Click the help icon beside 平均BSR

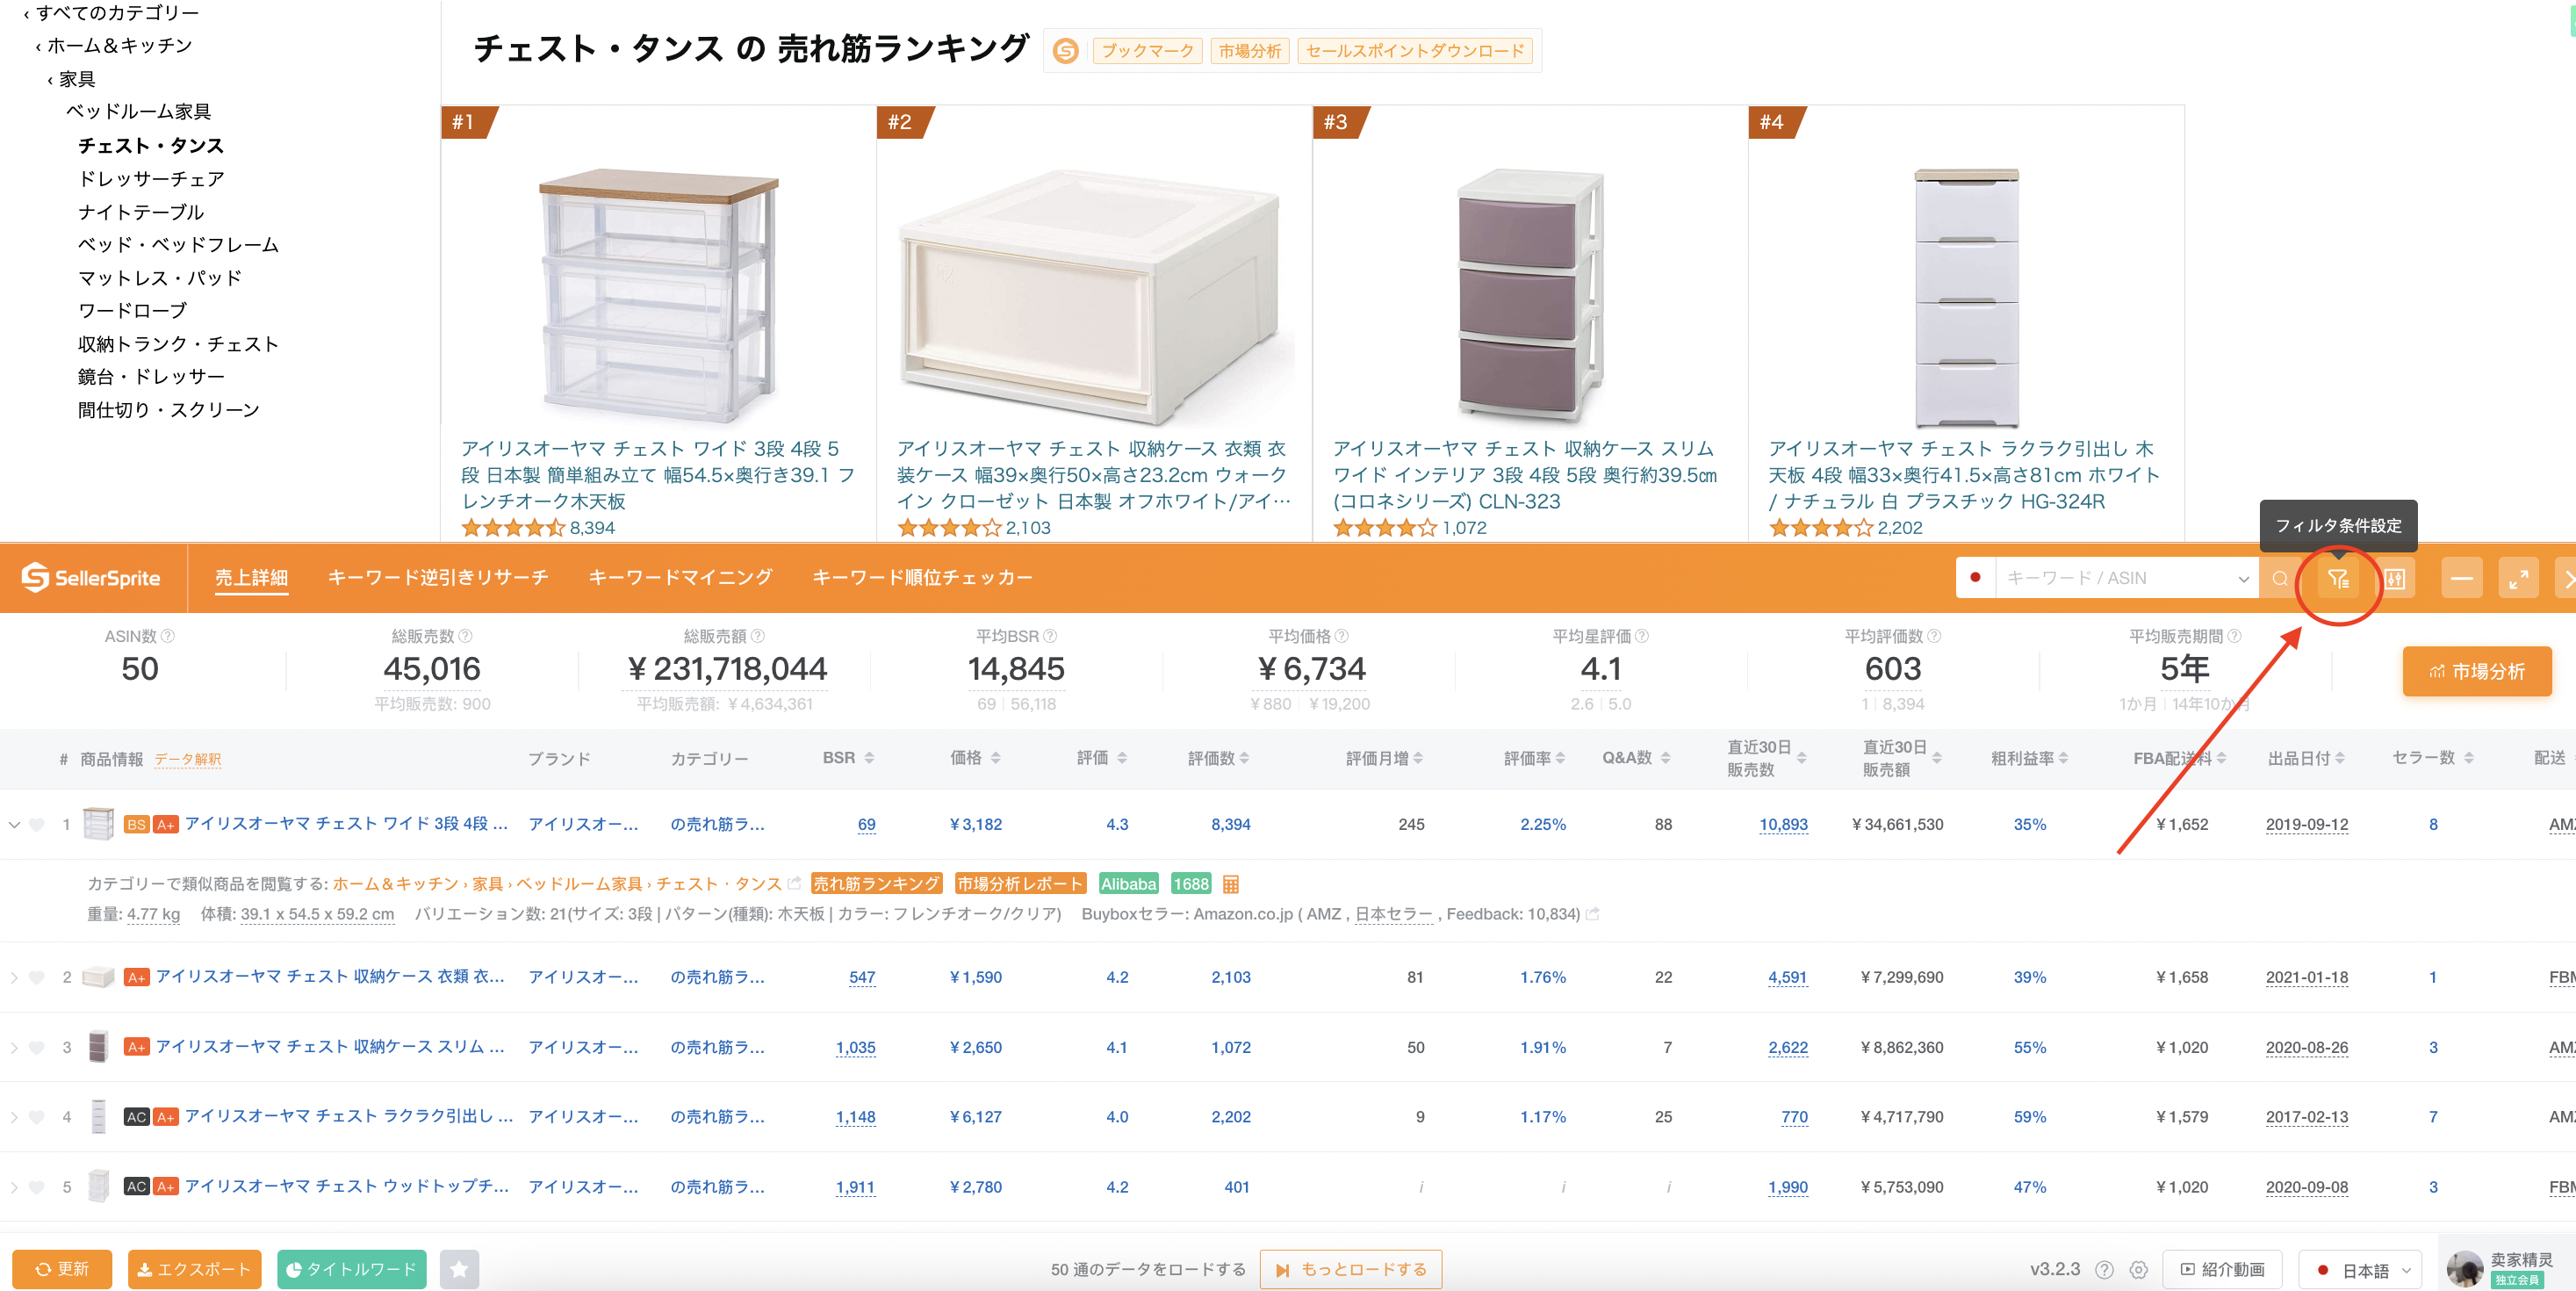click(1050, 636)
